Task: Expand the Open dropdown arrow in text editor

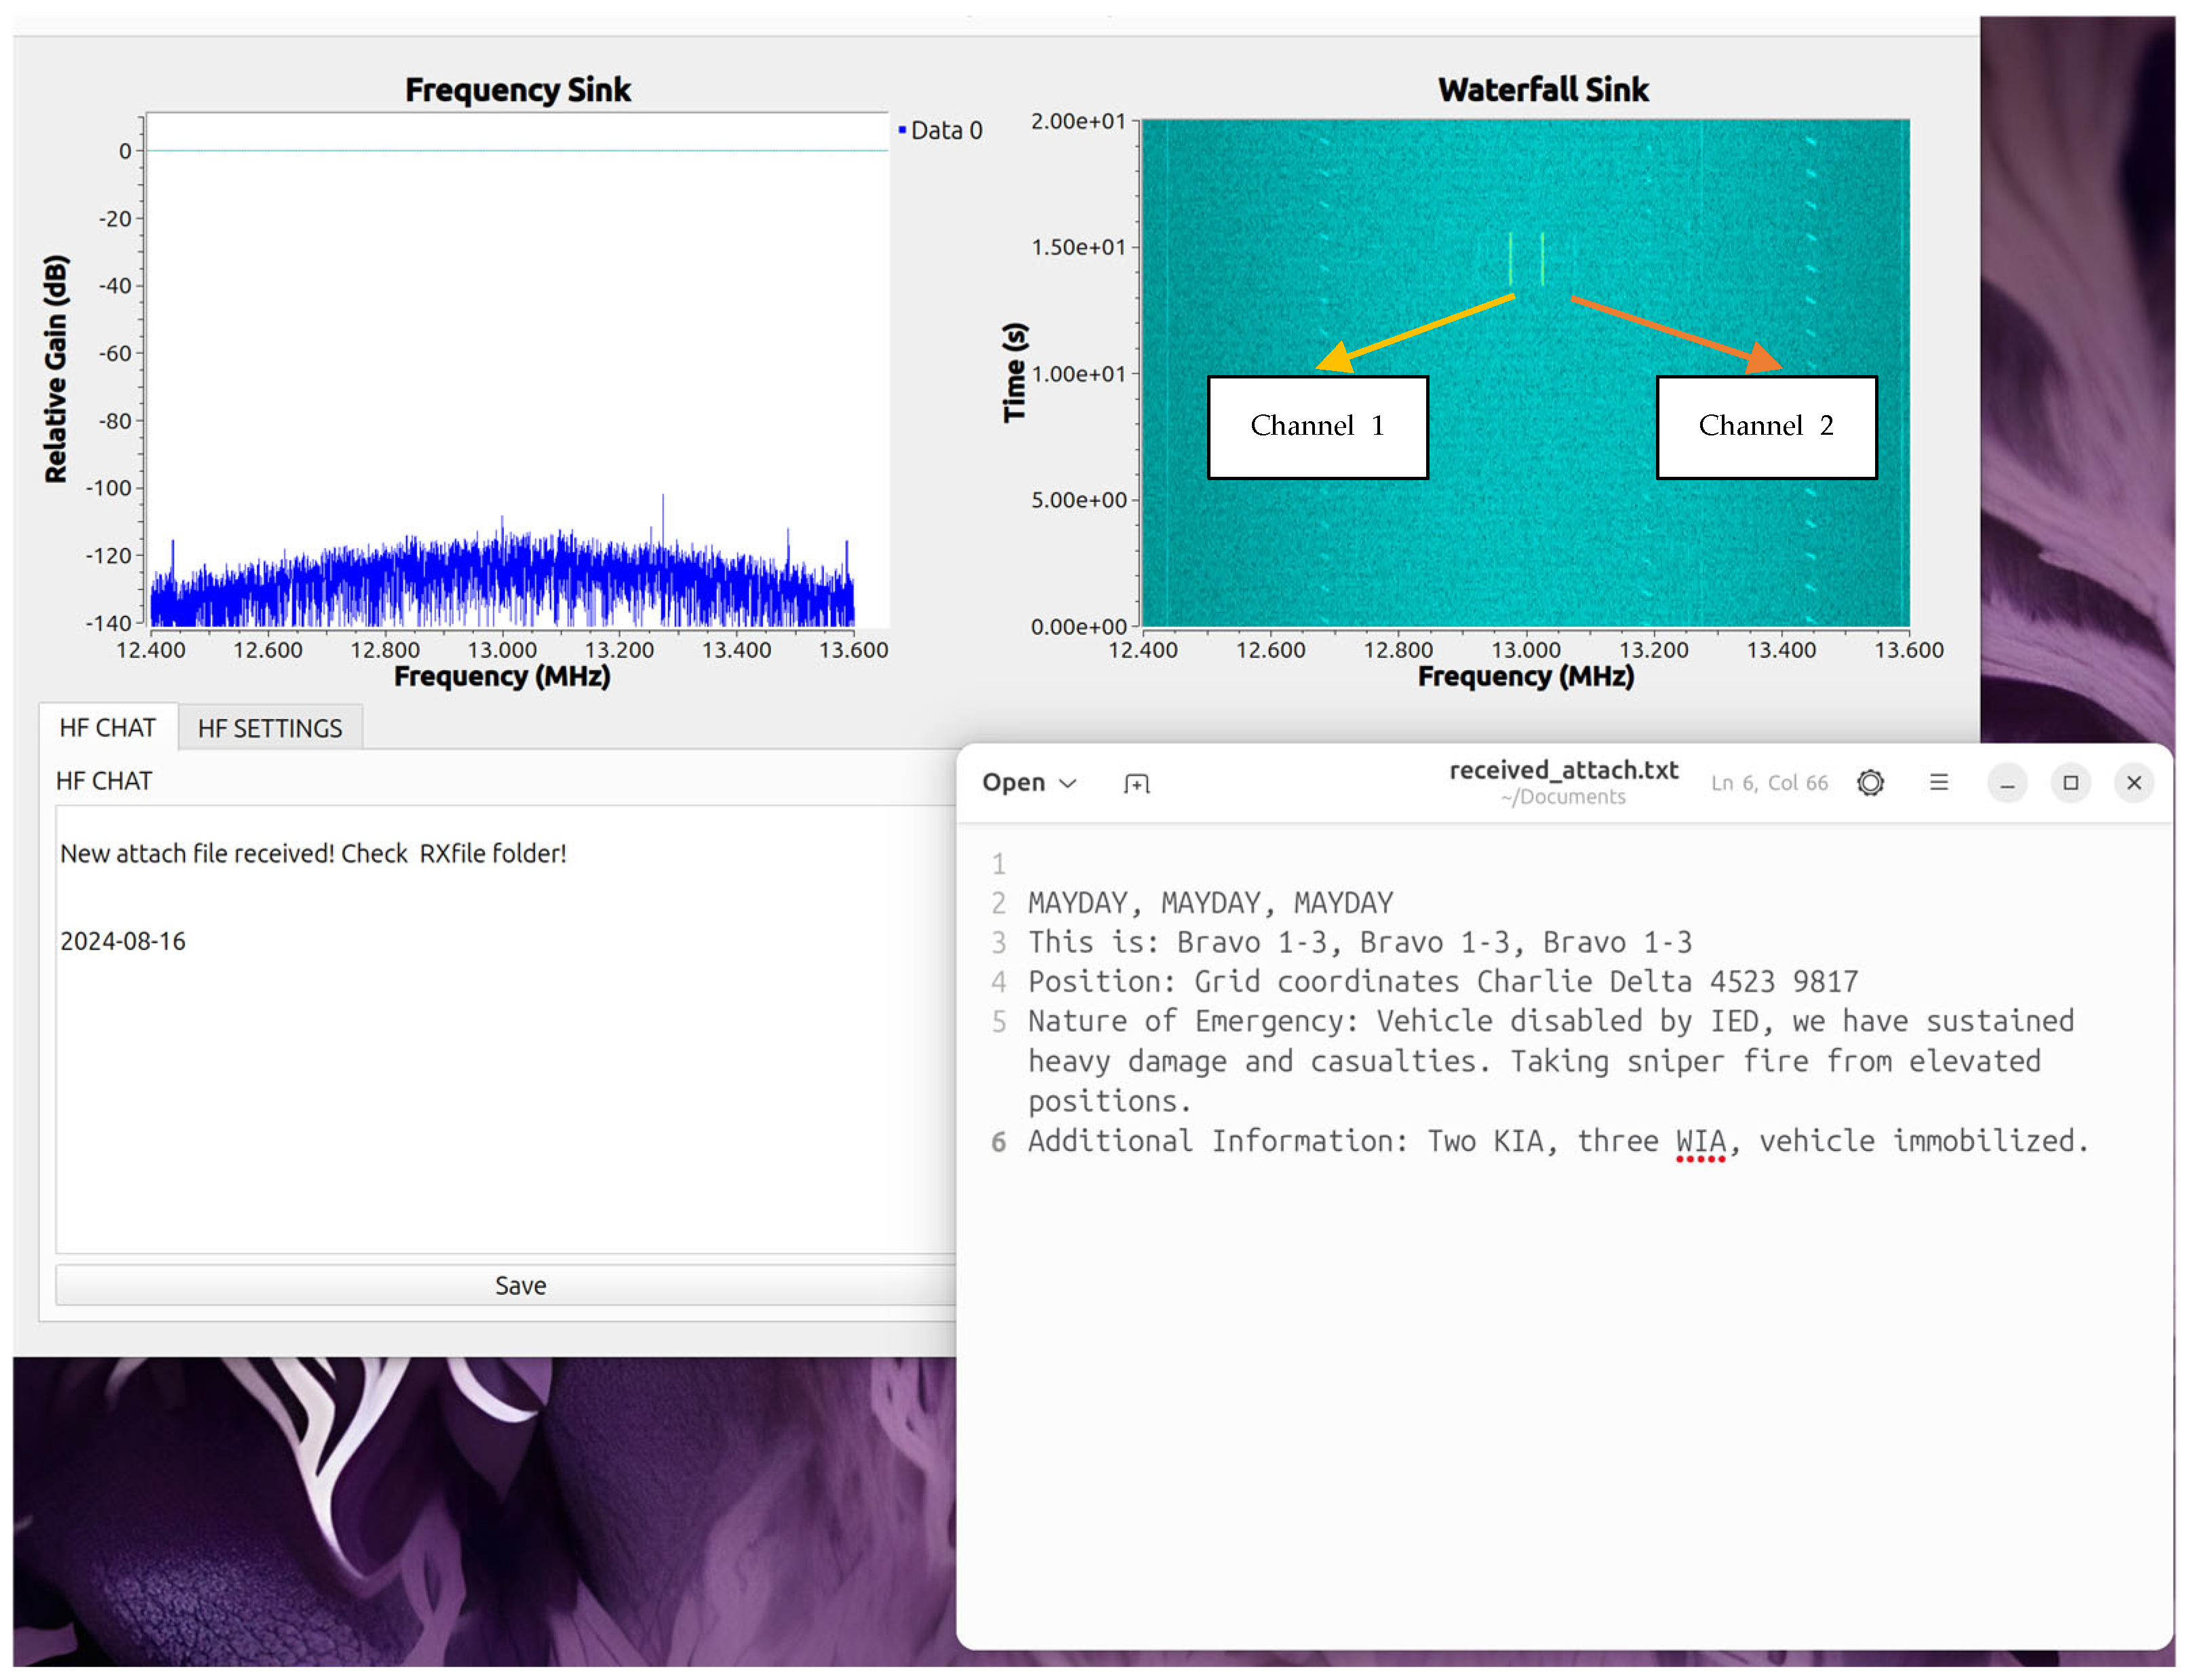Action: 1068,783
